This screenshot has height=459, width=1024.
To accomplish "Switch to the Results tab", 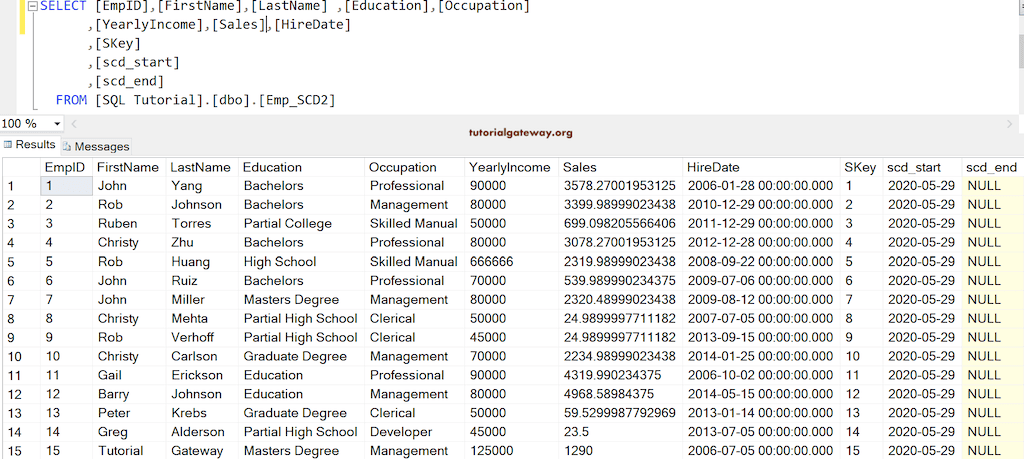I will (x=35, y=145).
